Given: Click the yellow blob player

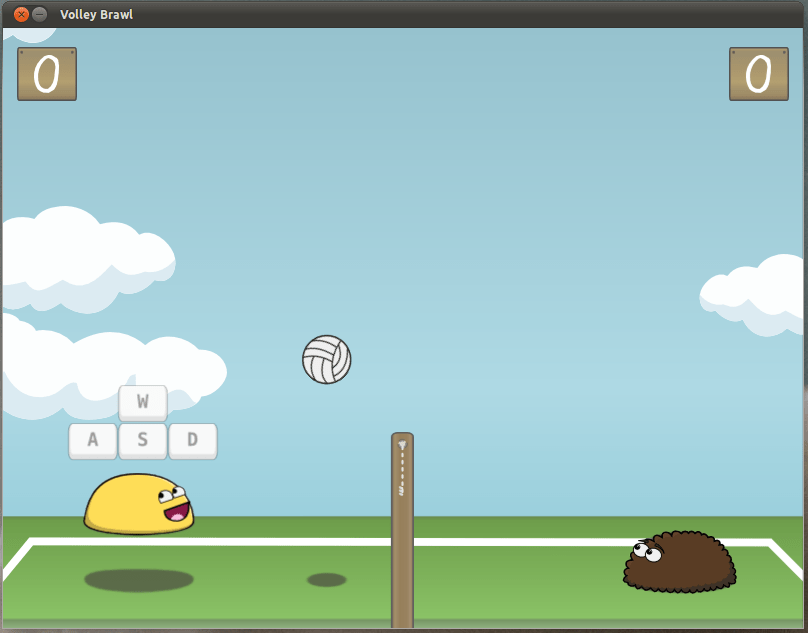Looking at the screenshot, I should [x=139, y=504].
